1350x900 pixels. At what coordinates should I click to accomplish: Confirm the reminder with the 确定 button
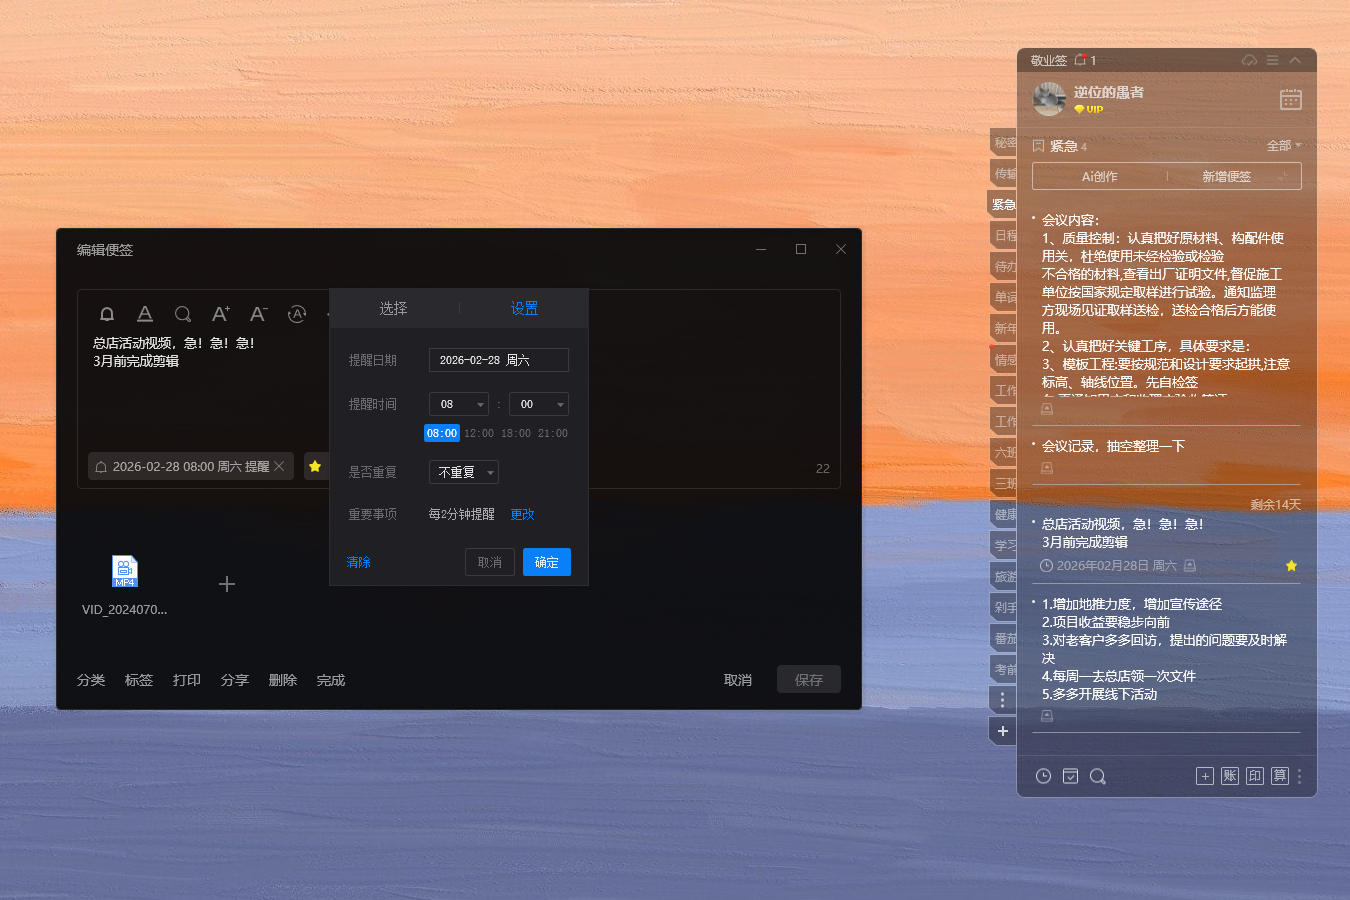tap(546, 562)
